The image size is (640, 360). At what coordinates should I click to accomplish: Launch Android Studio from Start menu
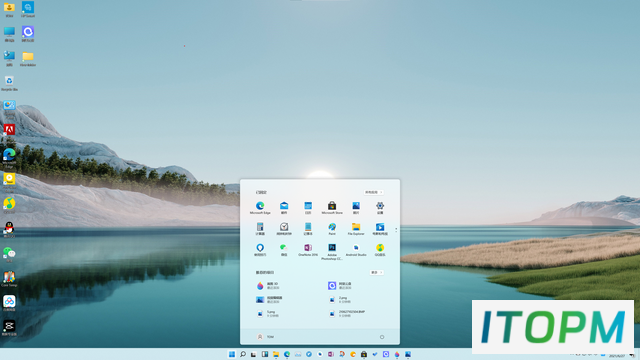[356, 250]
